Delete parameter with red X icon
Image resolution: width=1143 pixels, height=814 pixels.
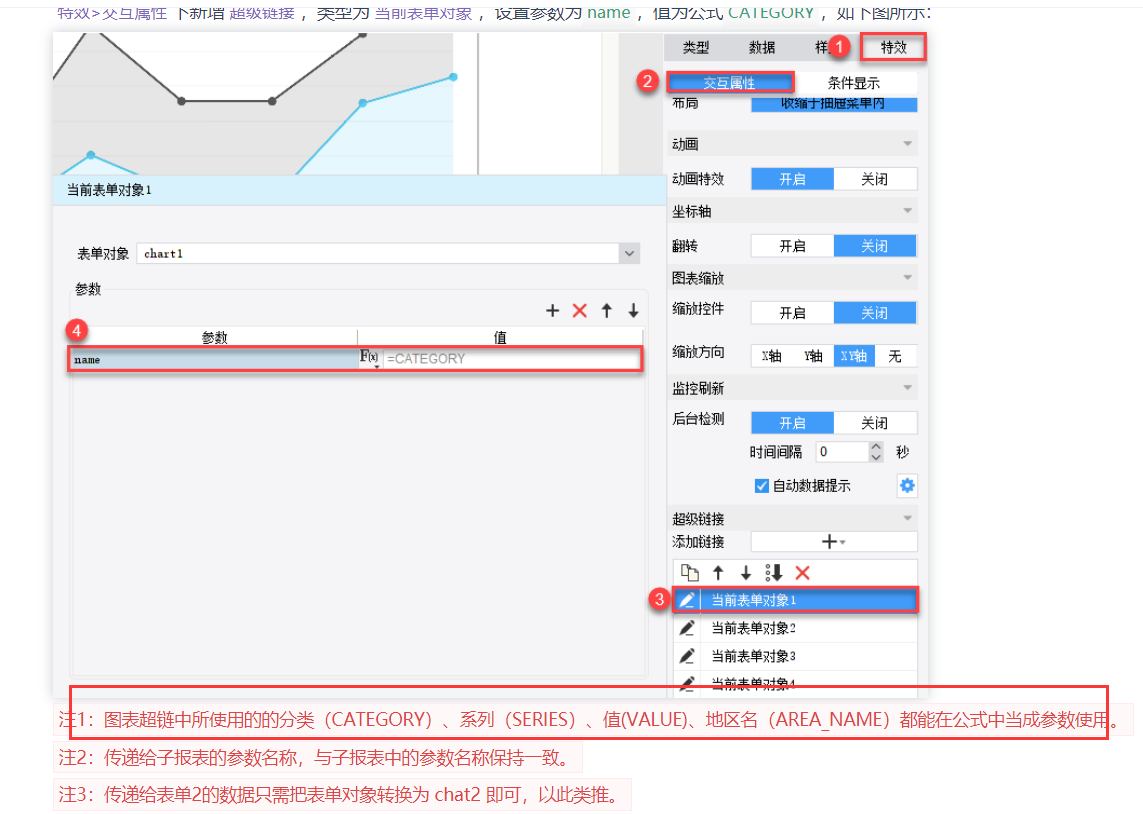[580, 310]
